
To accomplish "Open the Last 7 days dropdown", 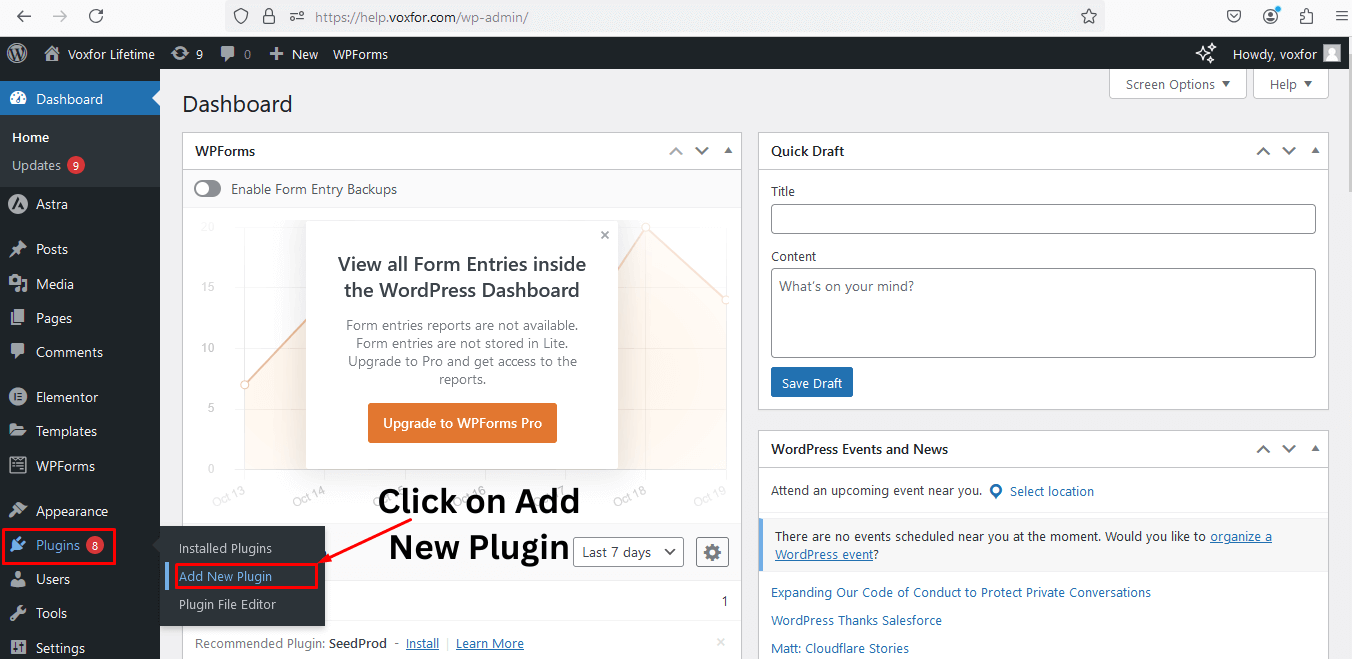I will (628, 551).
